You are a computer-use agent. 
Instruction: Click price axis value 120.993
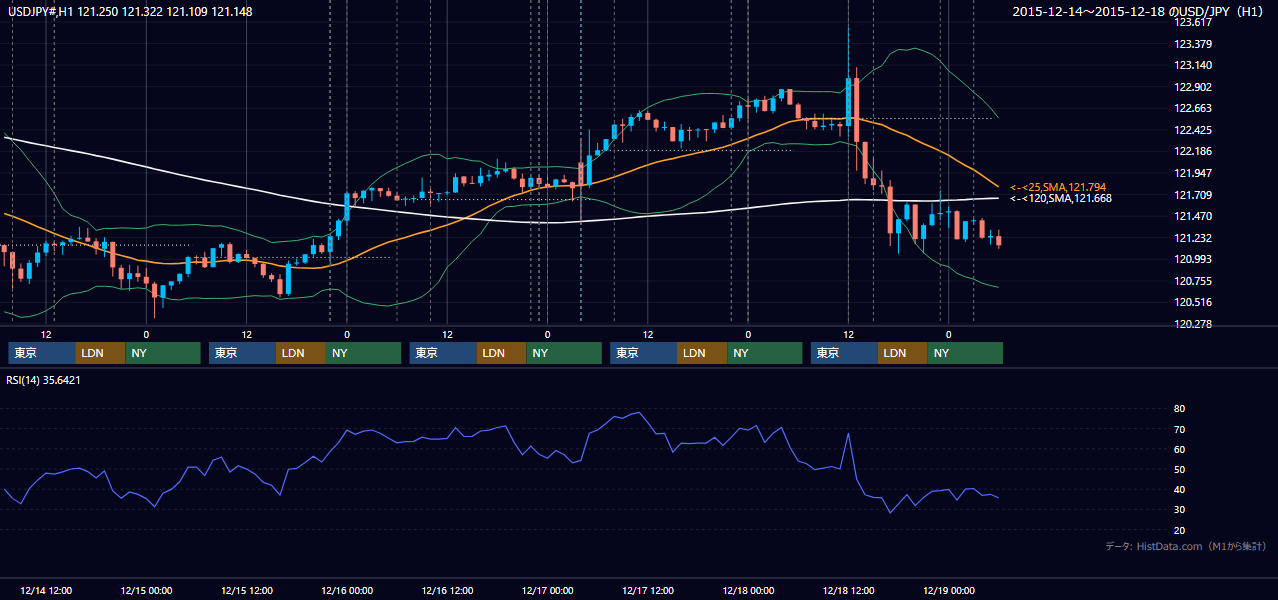[x=1192, y=259]
